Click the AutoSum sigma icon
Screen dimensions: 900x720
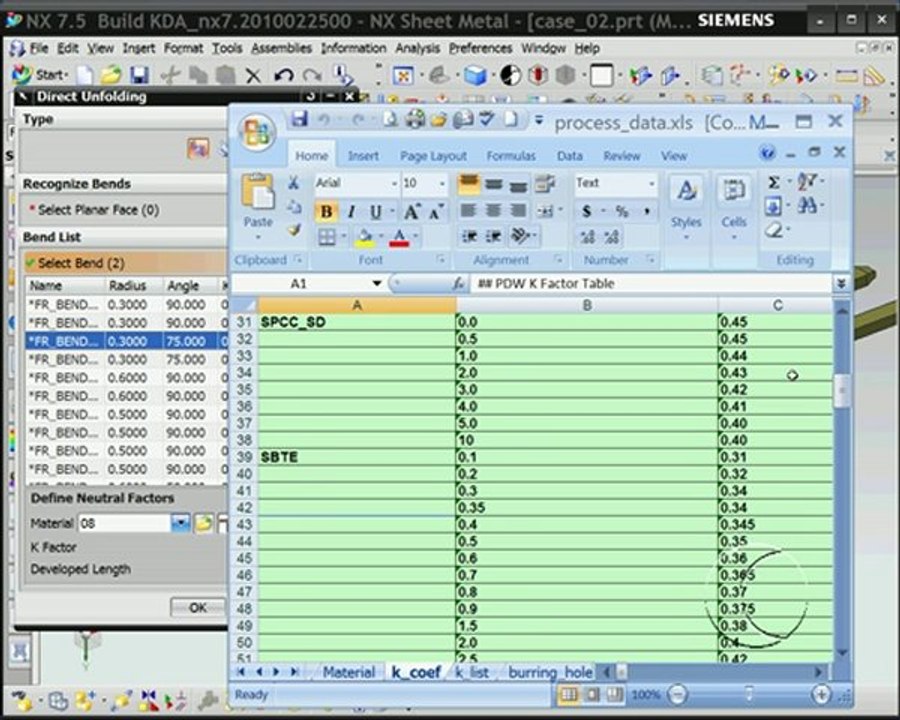[x=774, y=183]
